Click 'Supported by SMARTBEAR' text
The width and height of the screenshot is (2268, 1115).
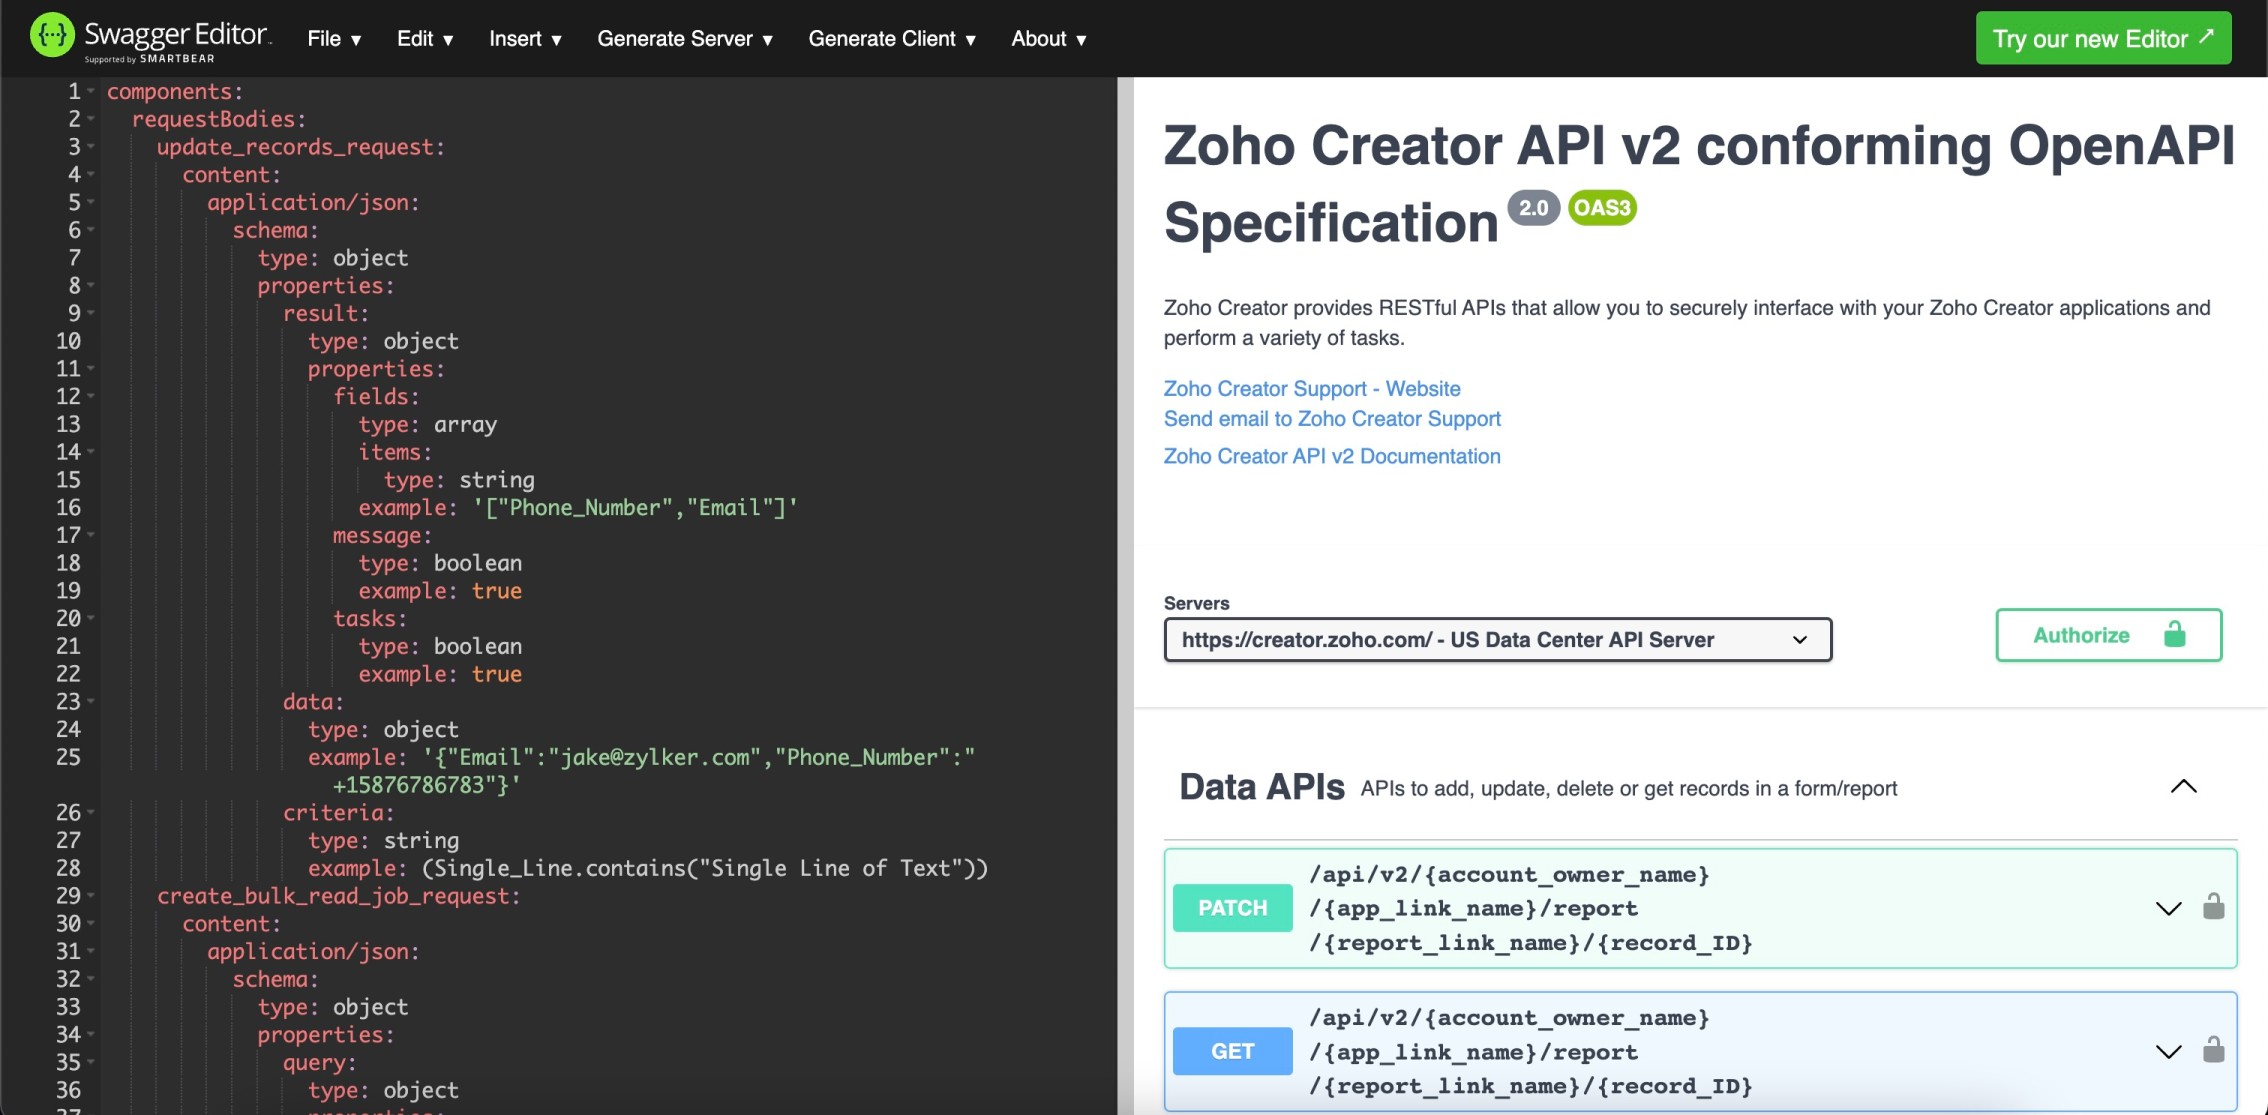coord(149,59)
